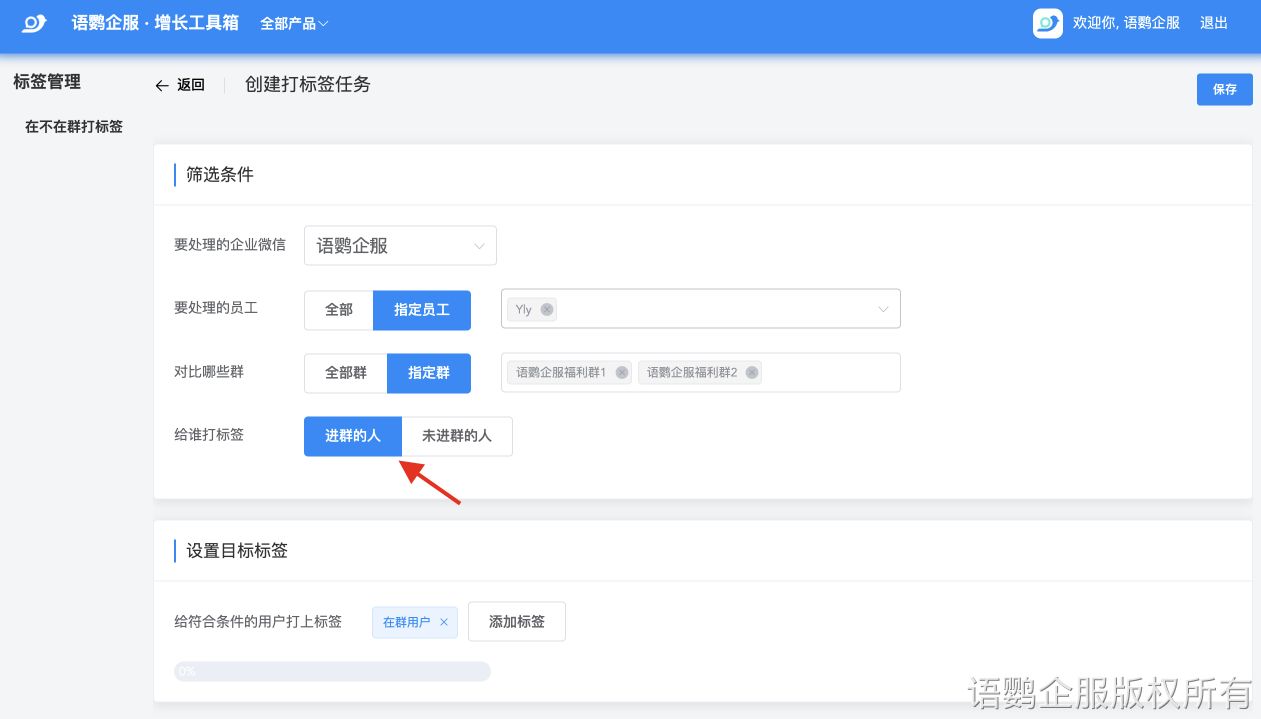Select 指定员工 option
Viewport: 1261px width, 719px height.
coord(421,310)
